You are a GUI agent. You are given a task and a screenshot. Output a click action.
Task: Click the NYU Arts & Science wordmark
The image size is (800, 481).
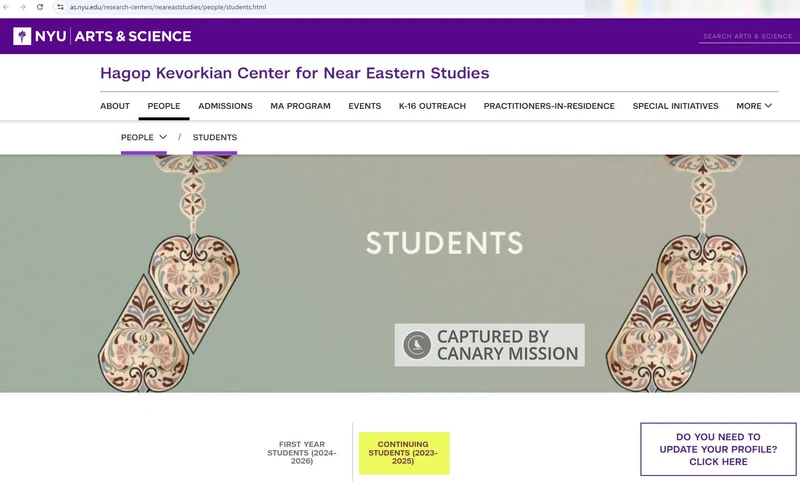tap(113, 36)
